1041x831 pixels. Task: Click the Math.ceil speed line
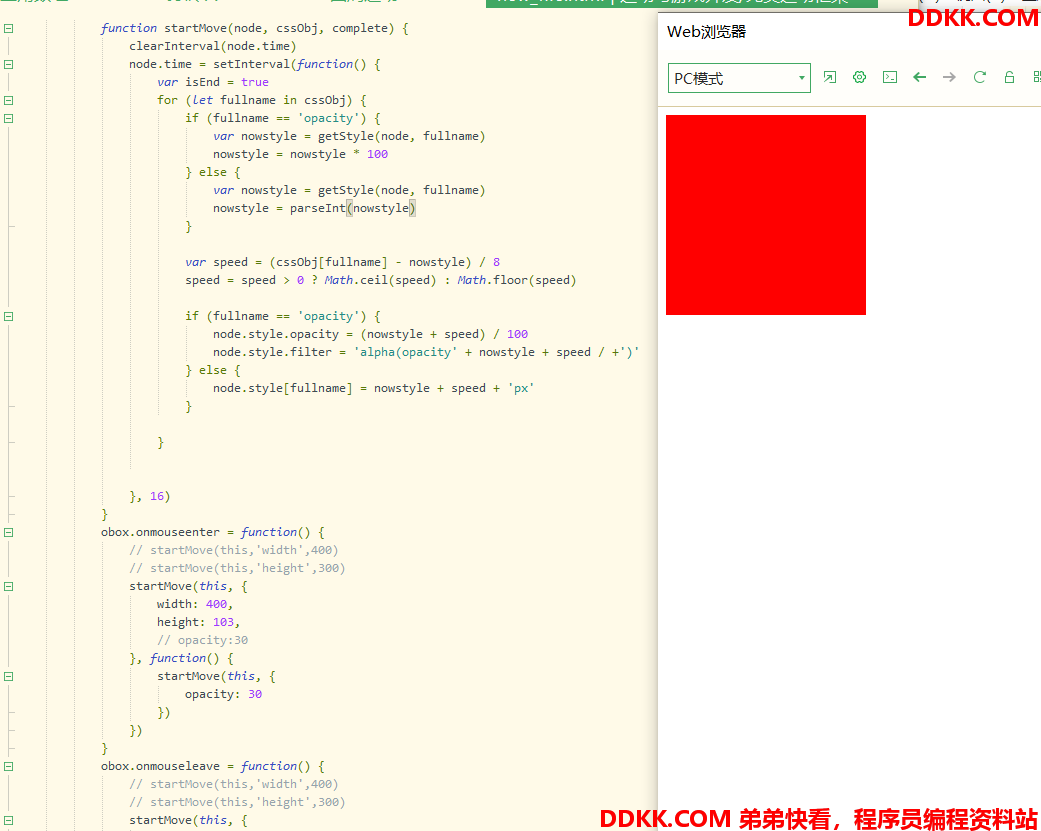[380, 280]
